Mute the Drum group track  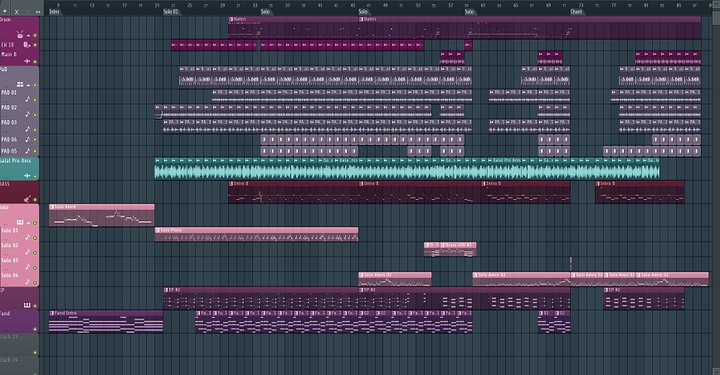[x=35, y=35]
